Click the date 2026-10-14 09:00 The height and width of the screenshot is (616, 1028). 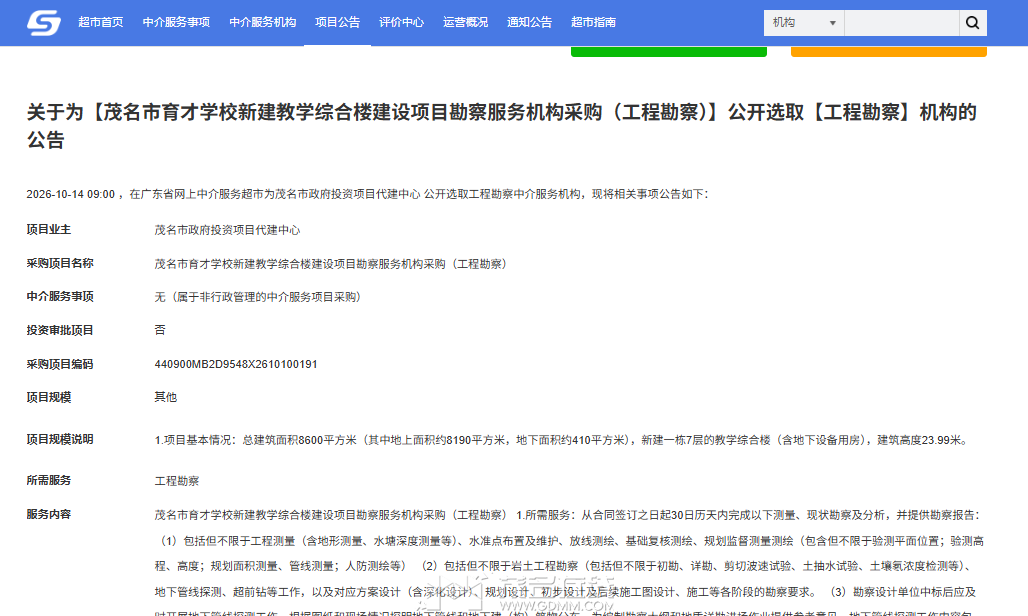click(x=71, y=195)
